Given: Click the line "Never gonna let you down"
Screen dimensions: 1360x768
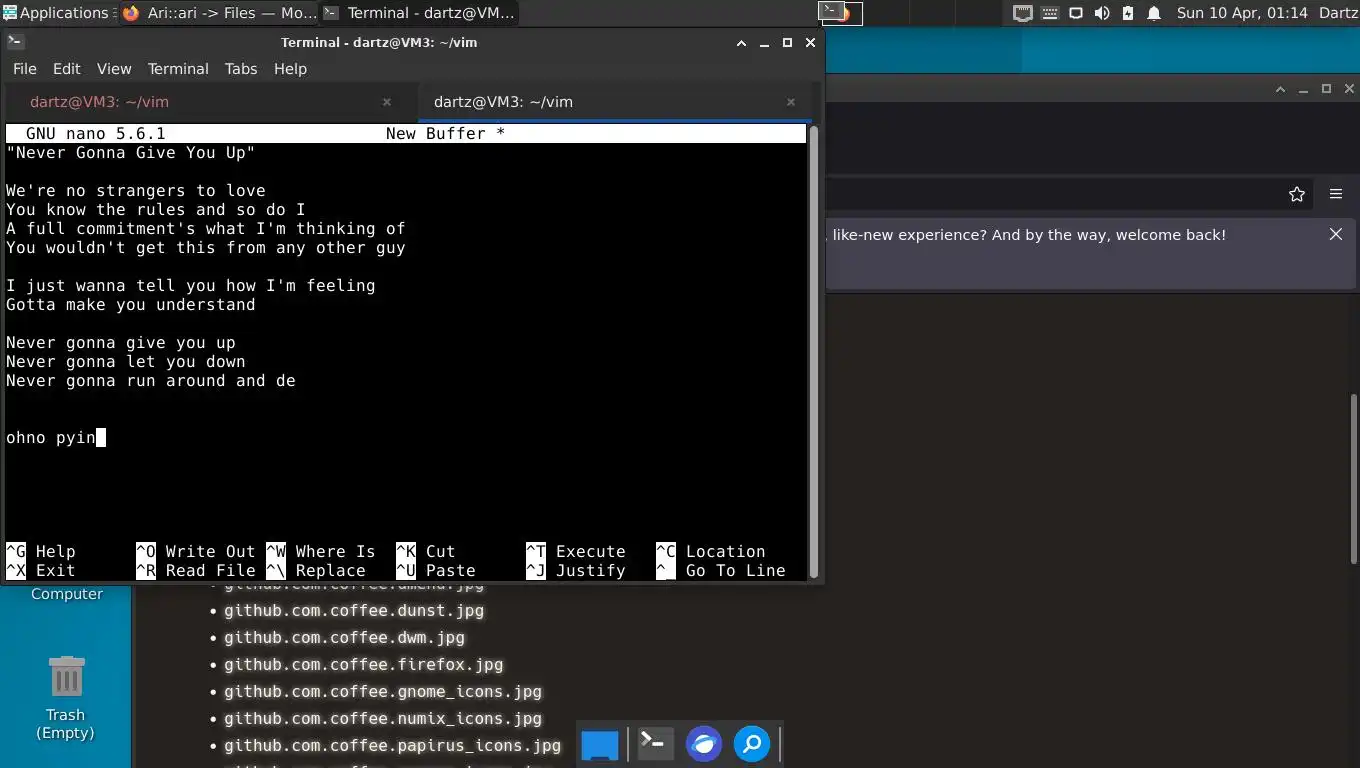Looking at the screenshot, I should coord(126,362).
